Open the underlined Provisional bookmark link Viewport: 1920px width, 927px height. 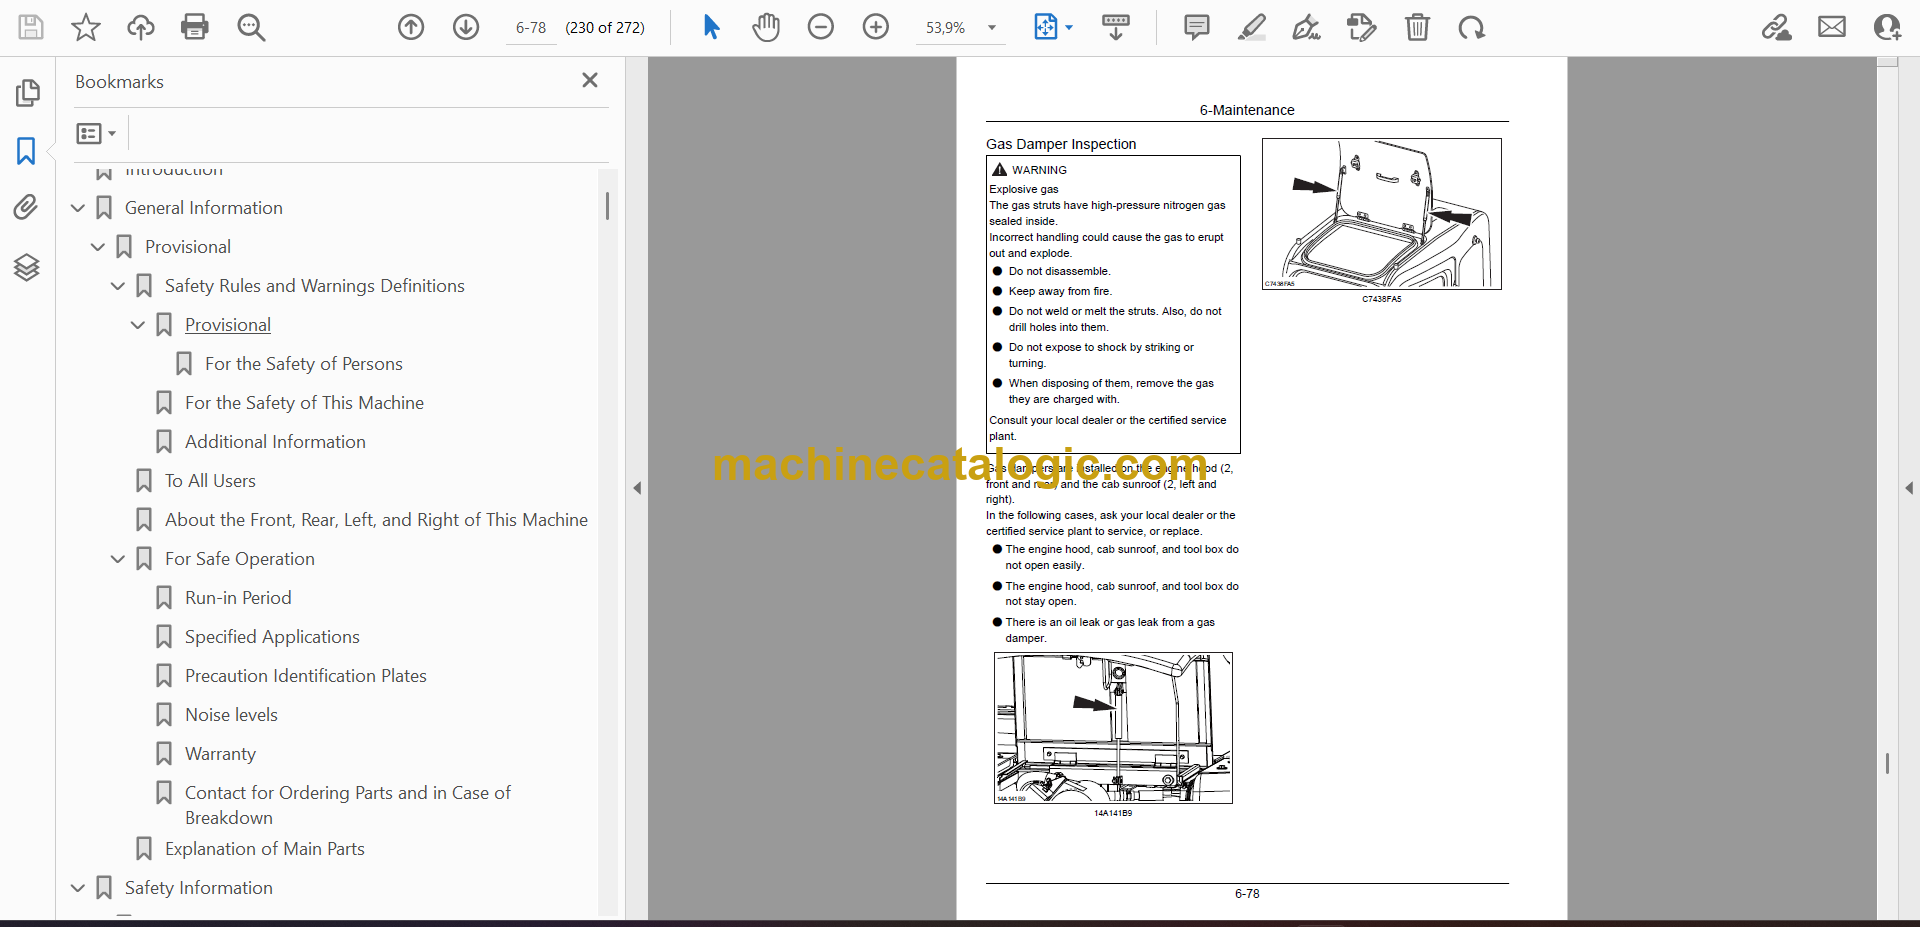point(227,325)
